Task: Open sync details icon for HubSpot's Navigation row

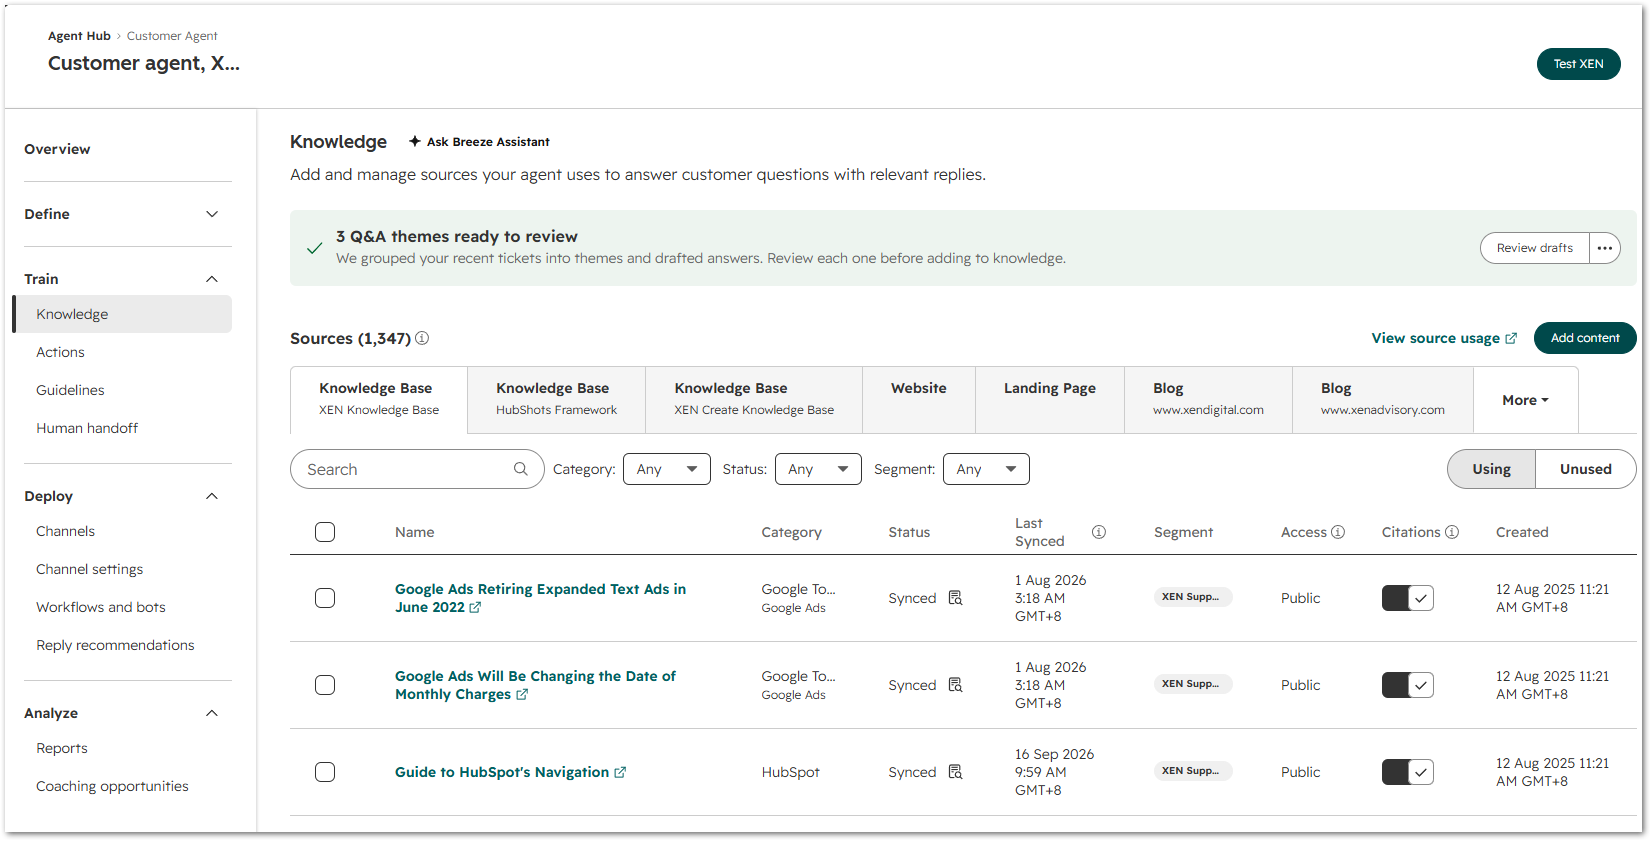Action: click(955, 772)
